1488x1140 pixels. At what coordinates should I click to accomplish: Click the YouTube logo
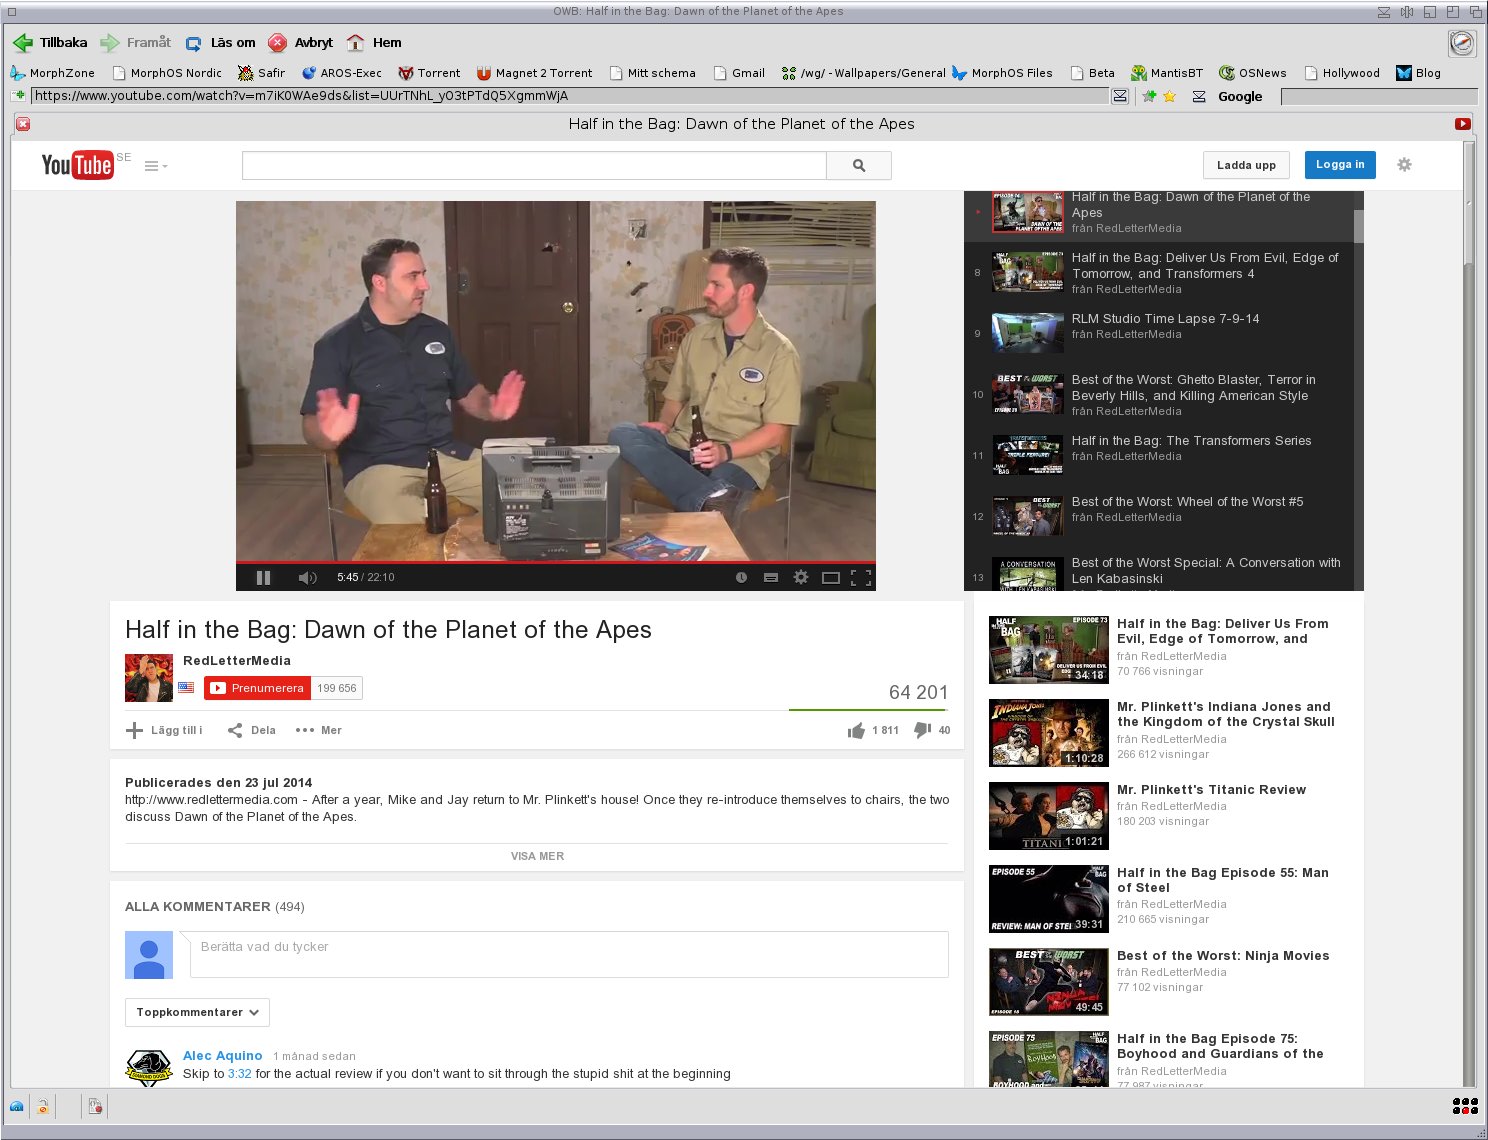tap(78, 165)
